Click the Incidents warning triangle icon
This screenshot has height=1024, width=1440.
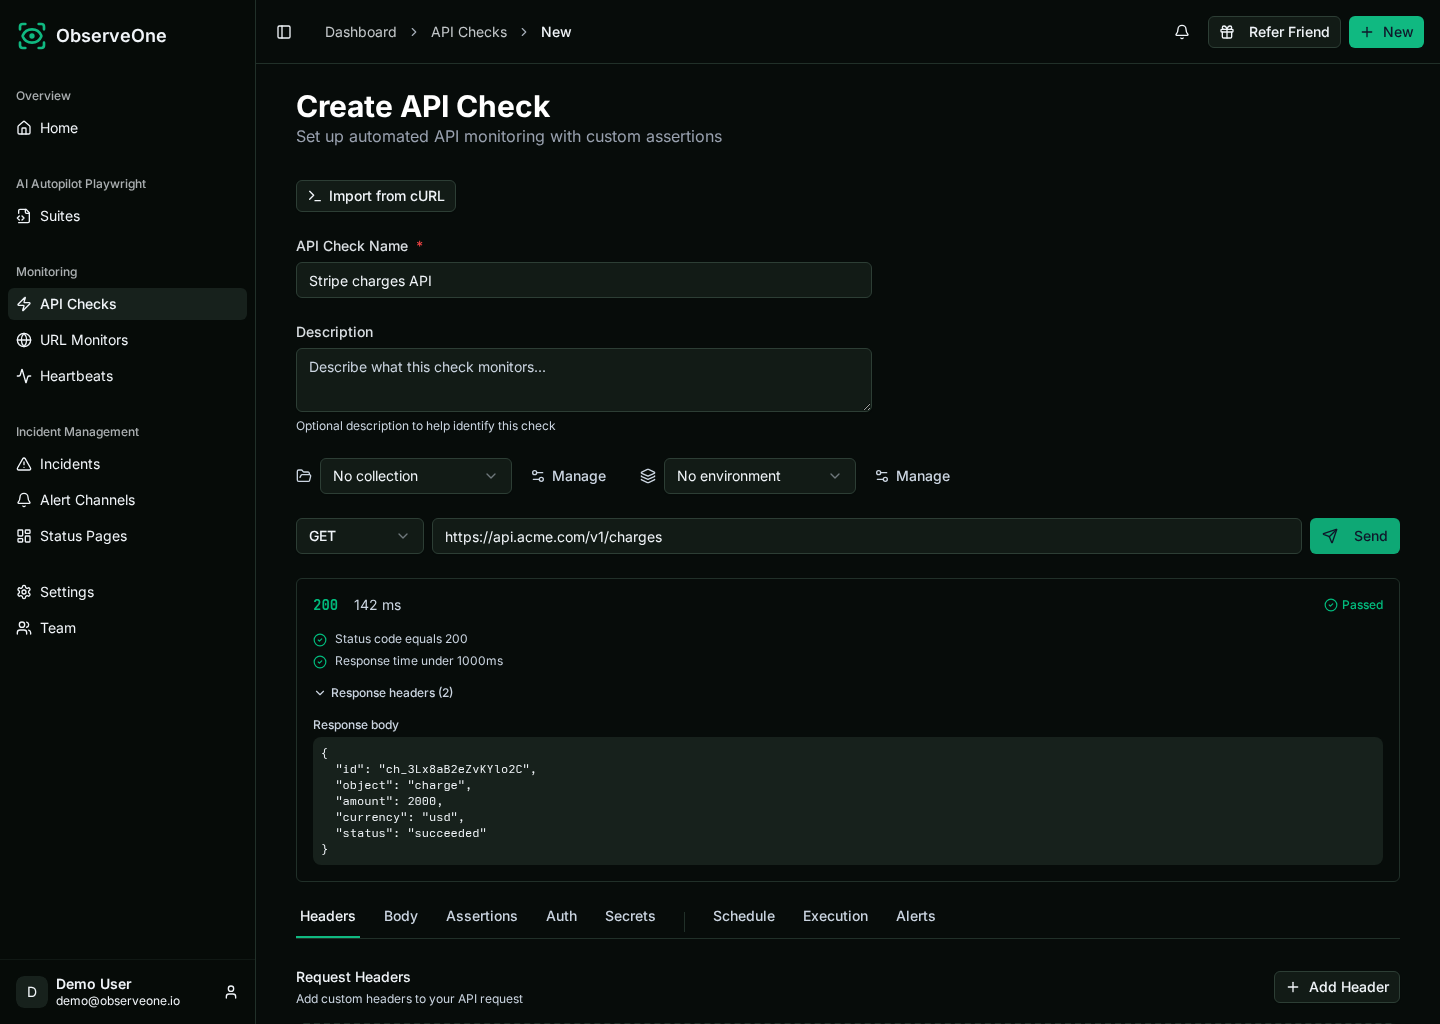[24, 464]
